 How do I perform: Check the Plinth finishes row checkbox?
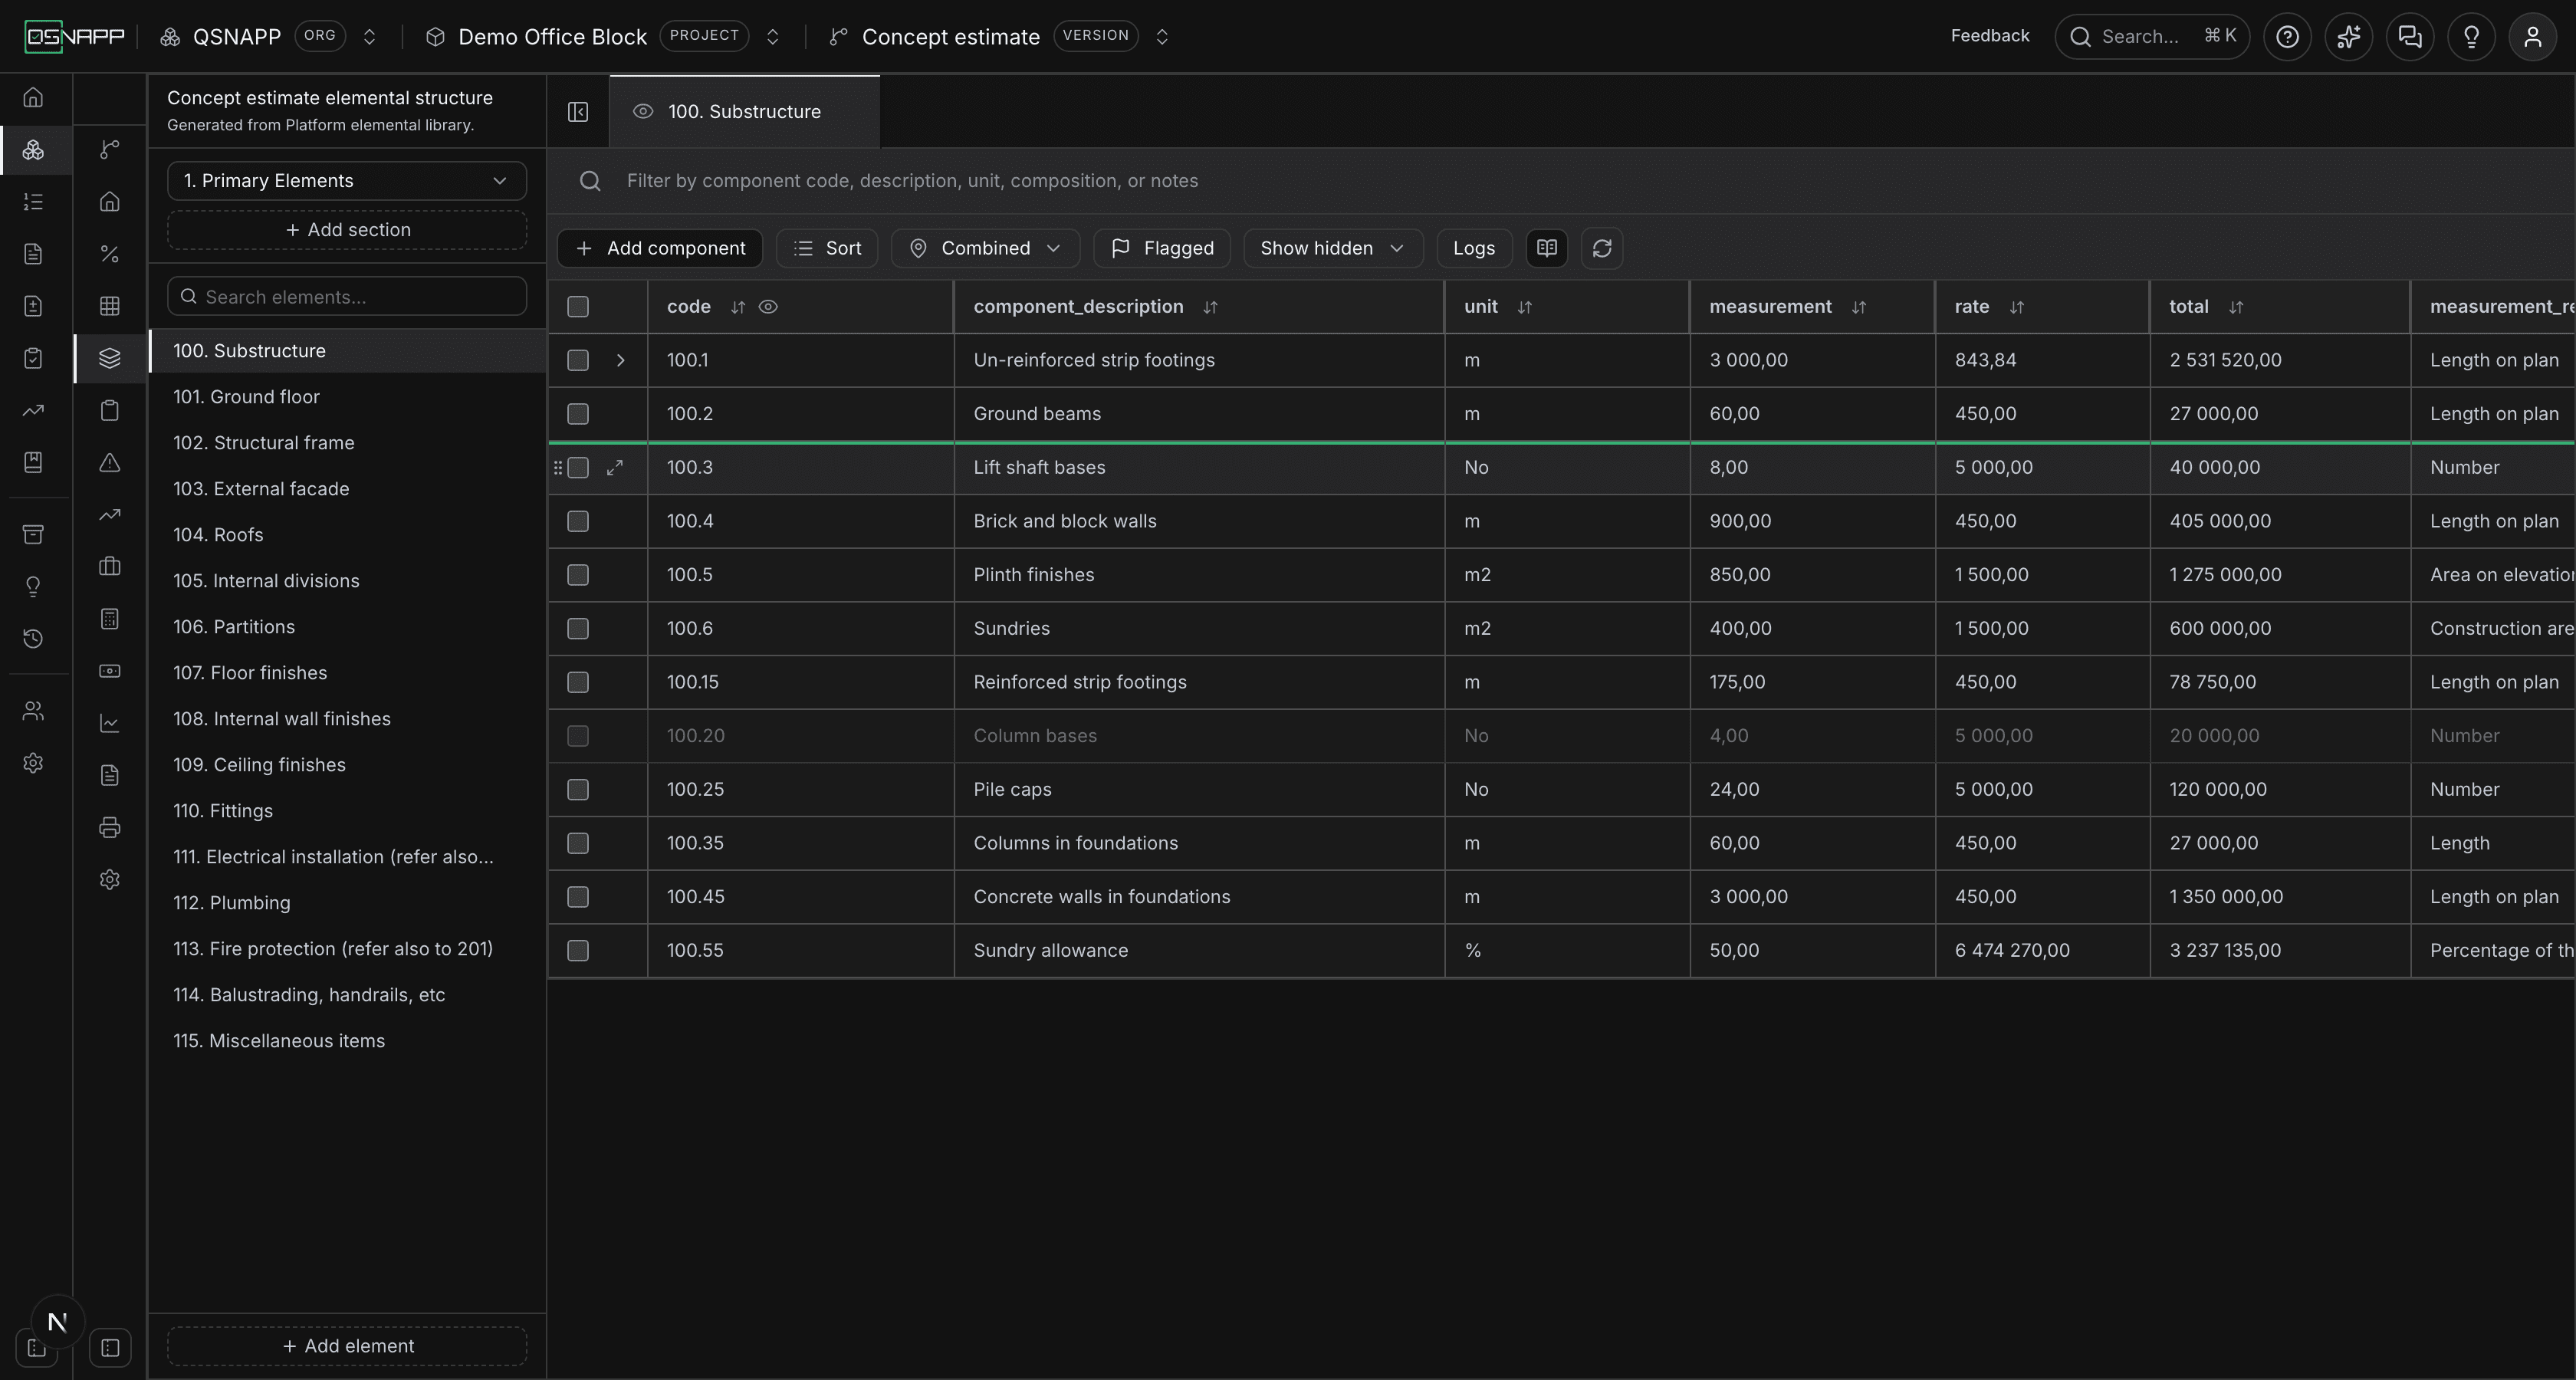(578, 575)
